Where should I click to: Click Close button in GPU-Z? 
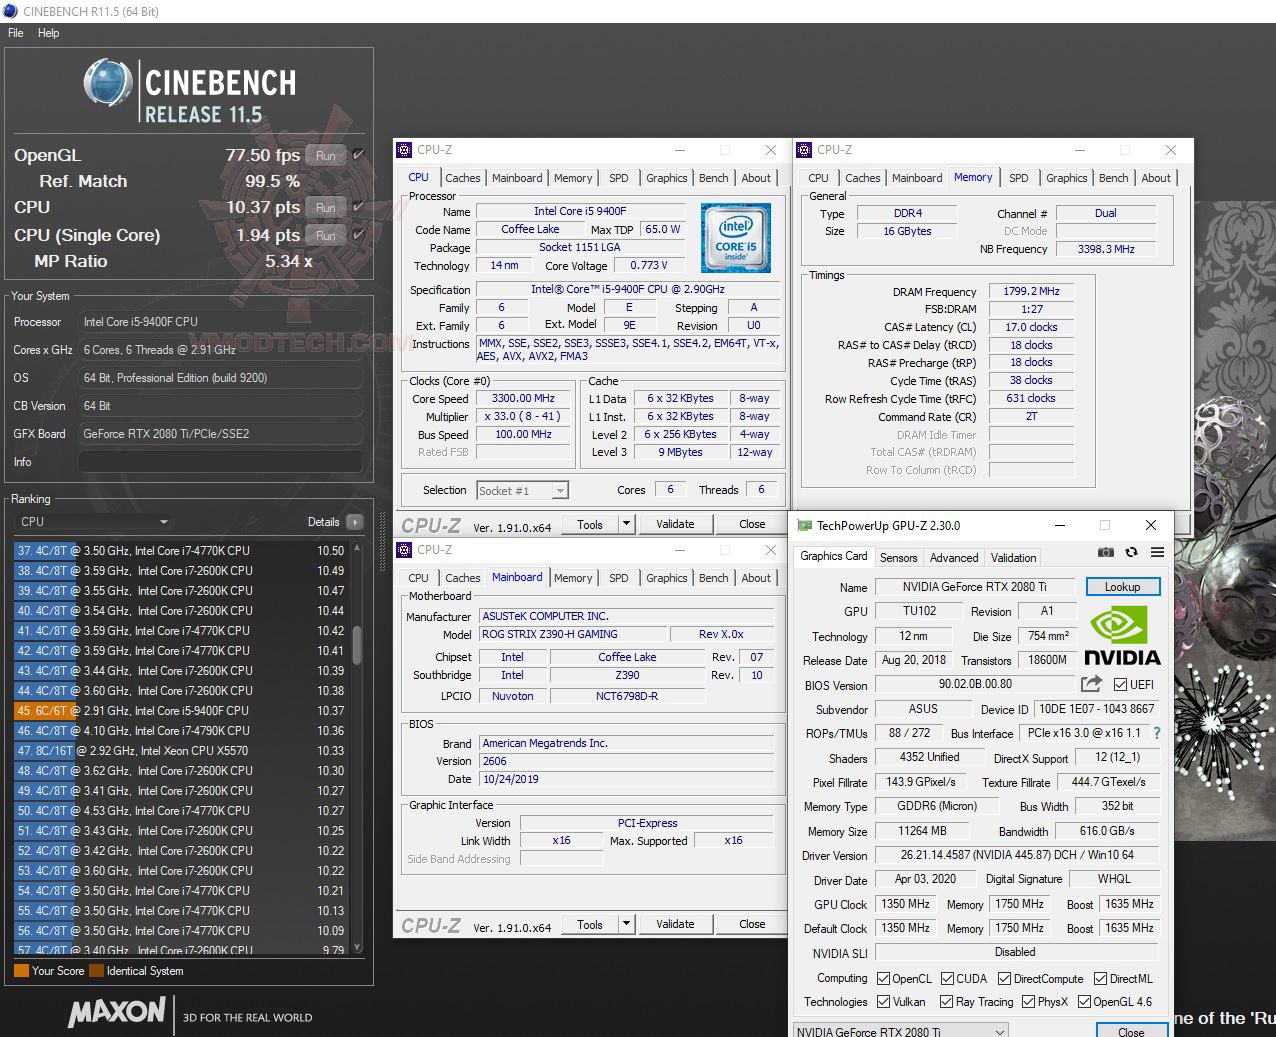click(1131, 1031)
